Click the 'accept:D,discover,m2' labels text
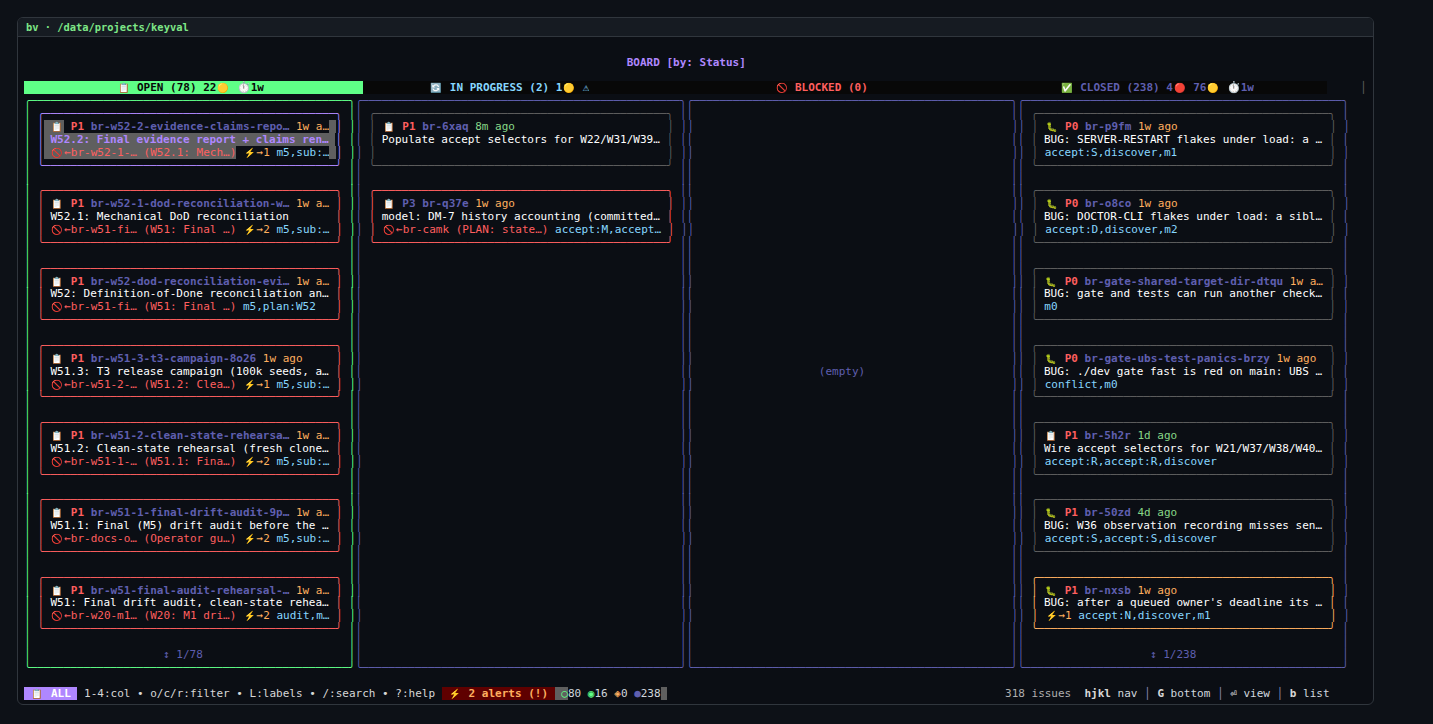Viewport: 1433px width, 724px height. [1111, 230]
